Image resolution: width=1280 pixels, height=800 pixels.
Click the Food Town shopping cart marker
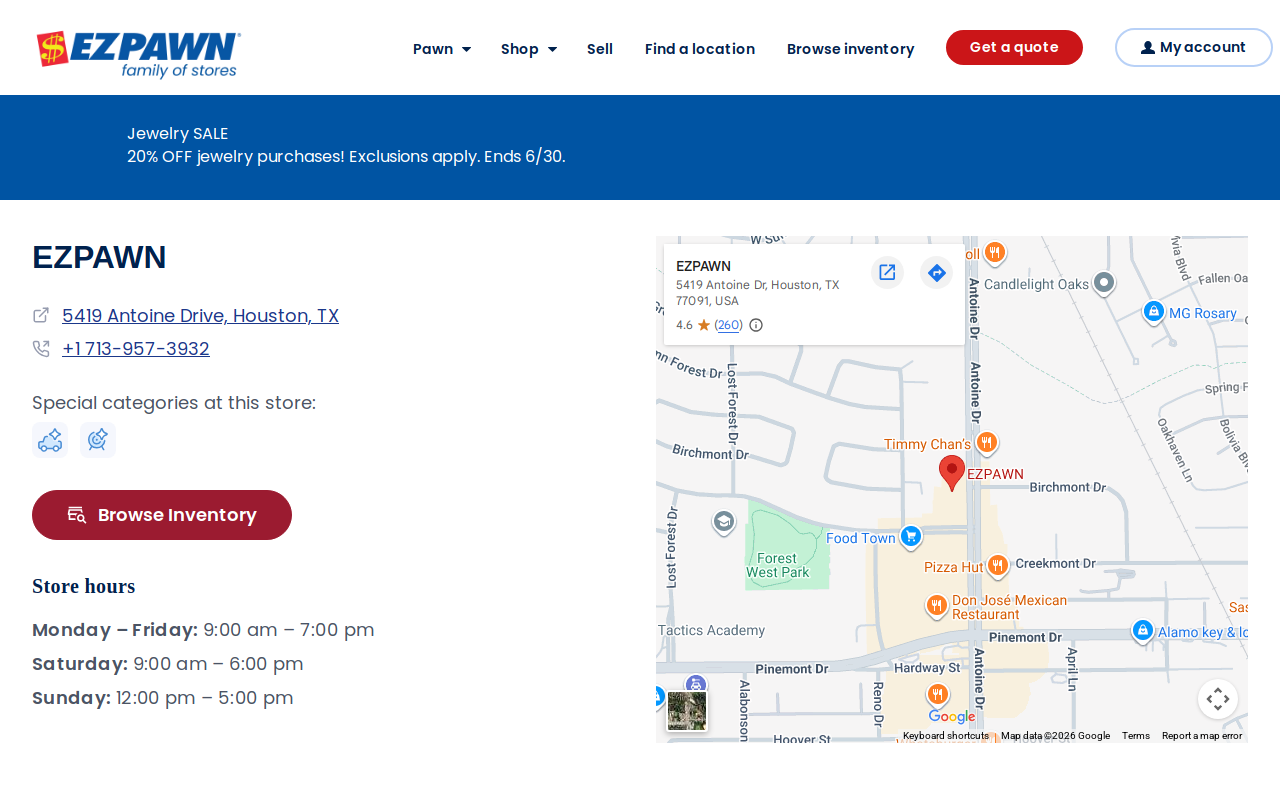click(x=910, y=537)
